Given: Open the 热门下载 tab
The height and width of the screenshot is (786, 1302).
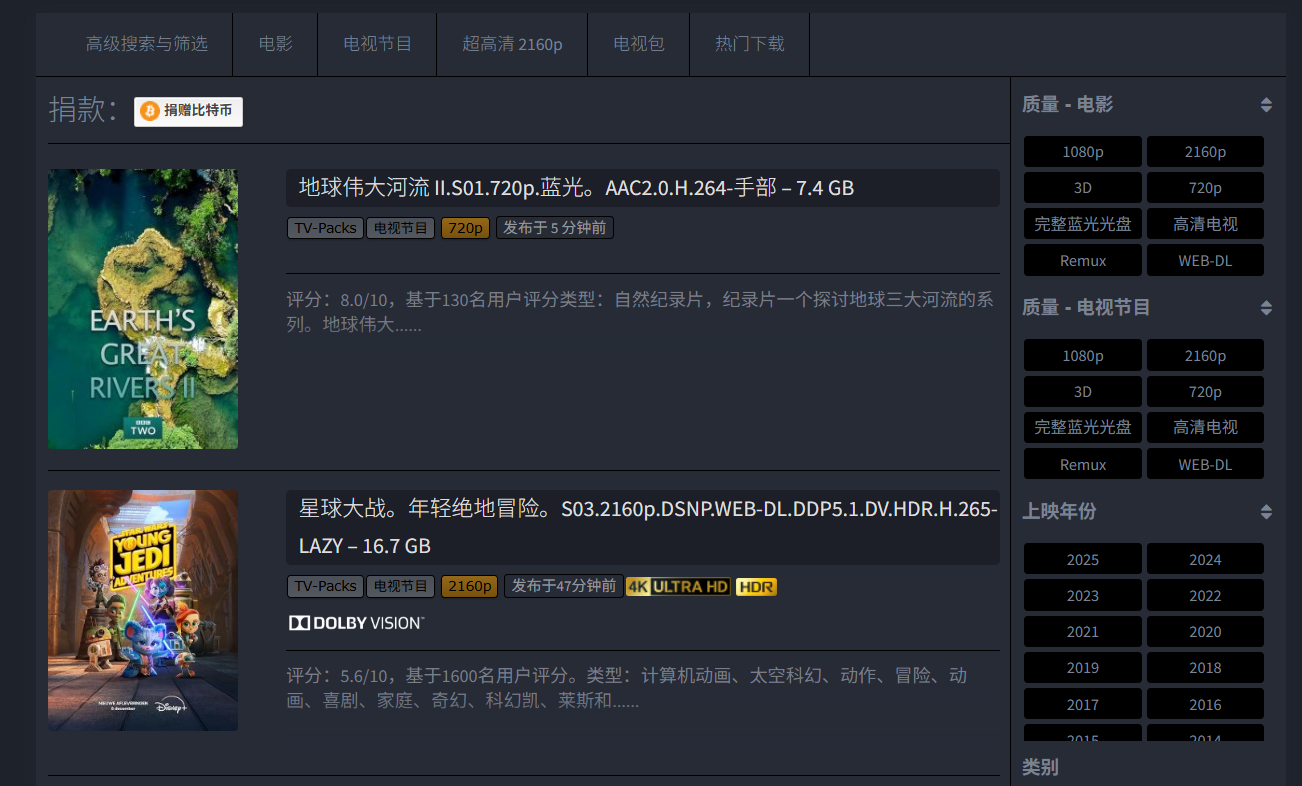Looking at the screenshot, I should coord(749,44).
